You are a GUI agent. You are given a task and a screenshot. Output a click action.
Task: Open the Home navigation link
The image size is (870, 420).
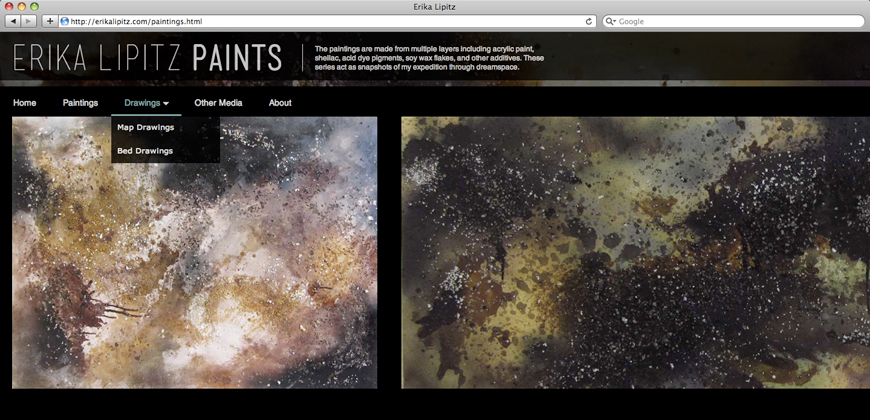point(25,103)
